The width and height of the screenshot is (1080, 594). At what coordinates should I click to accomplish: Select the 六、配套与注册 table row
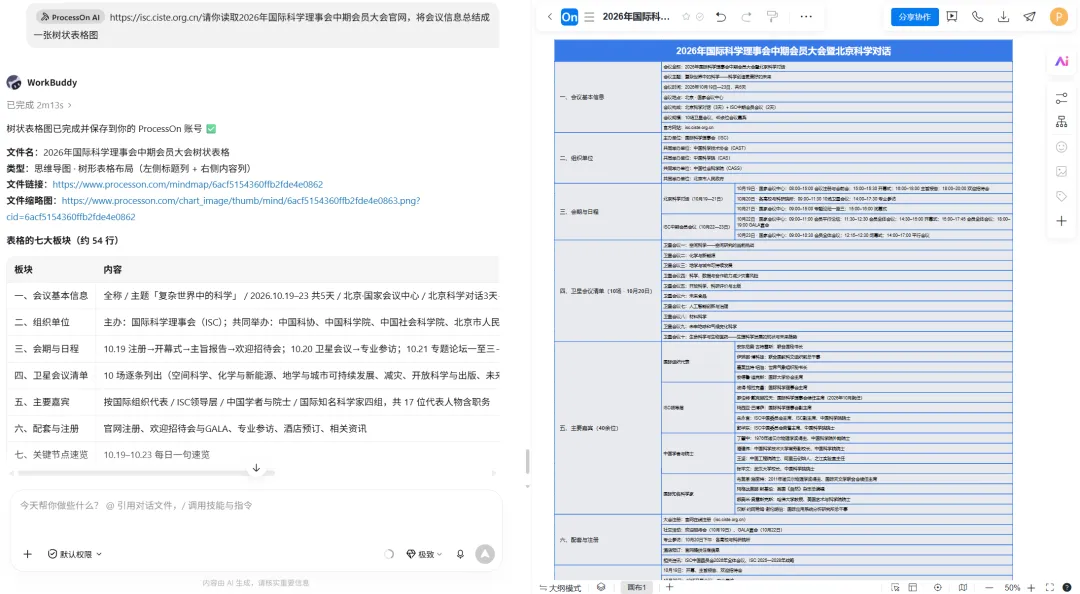pyautogui.click(x=253, y=429)
